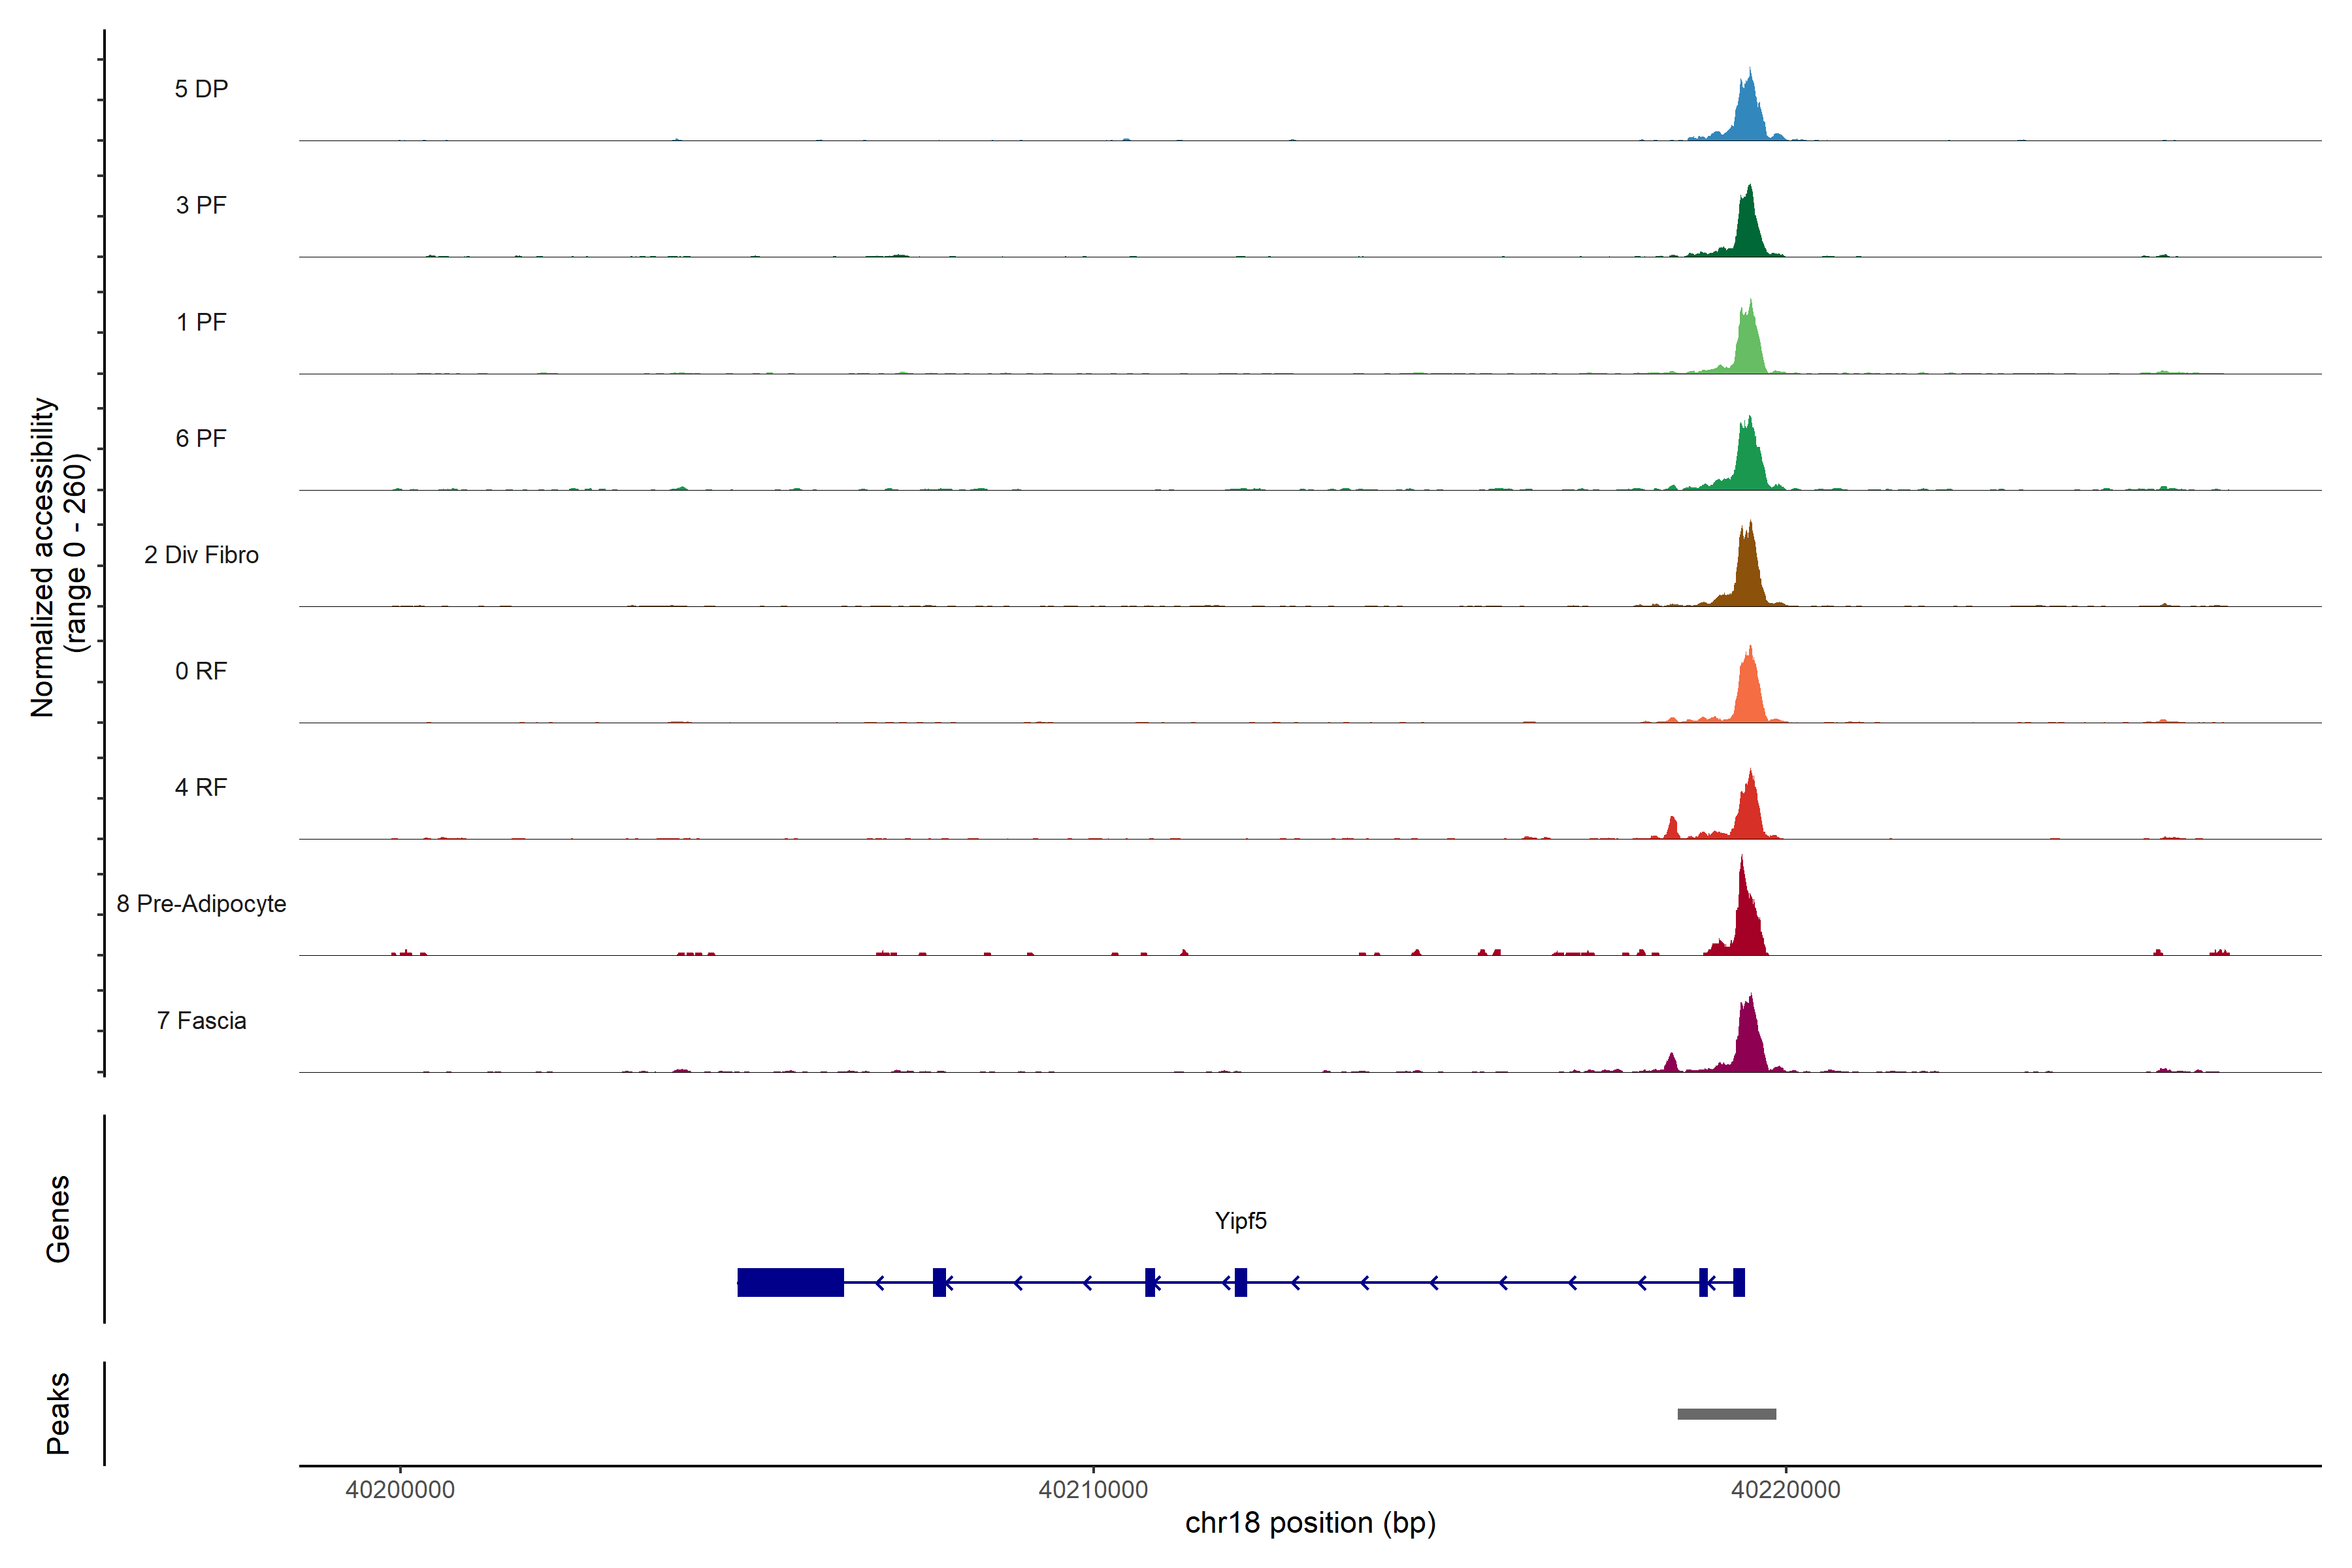Viewport: 2352px width, 1568px height.
Task: Click the gray peak region bar
Action: pos(1726,1414)
